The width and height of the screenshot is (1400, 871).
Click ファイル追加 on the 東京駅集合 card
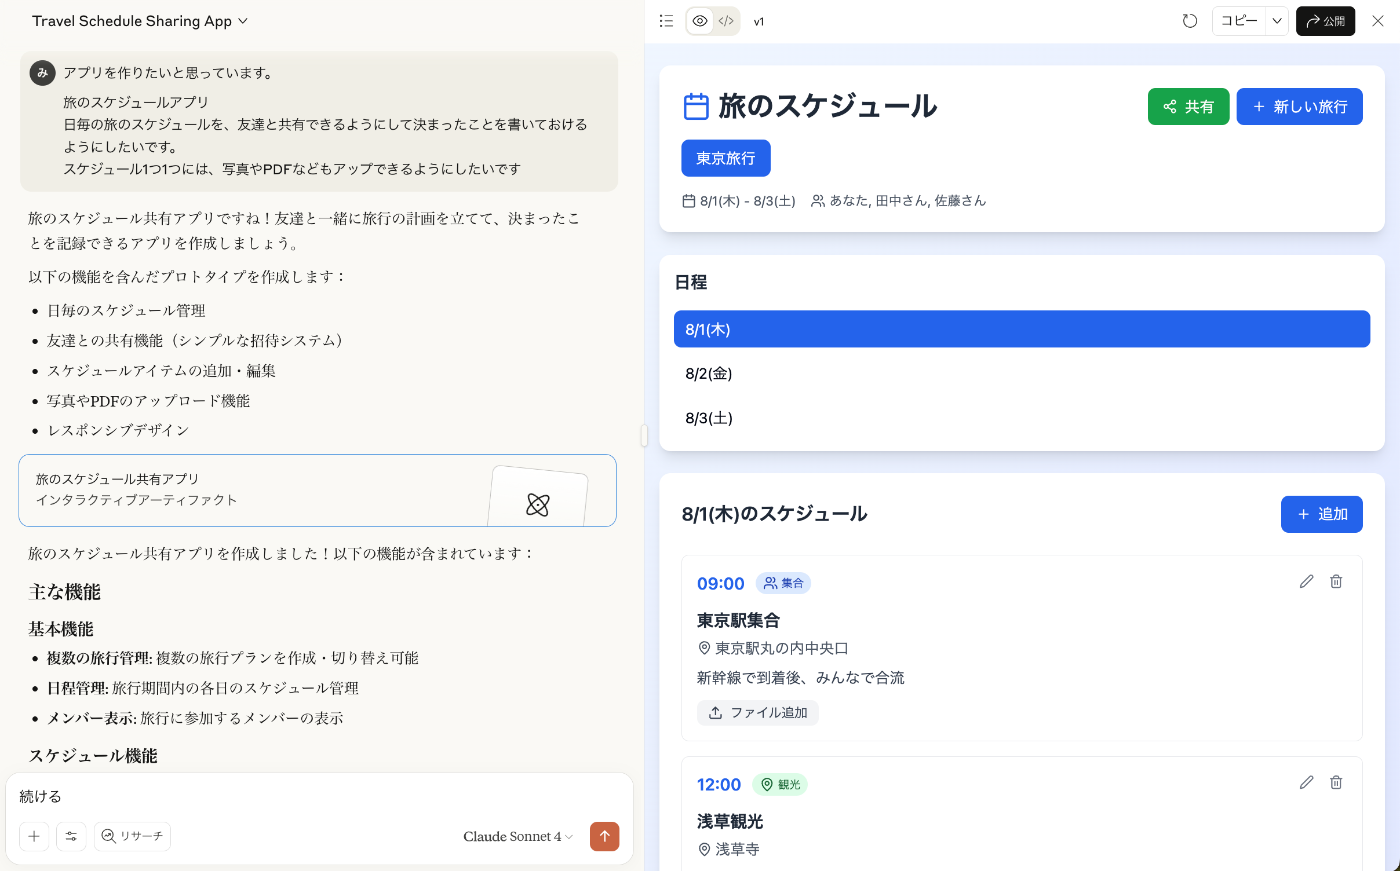tap(758, 713)
